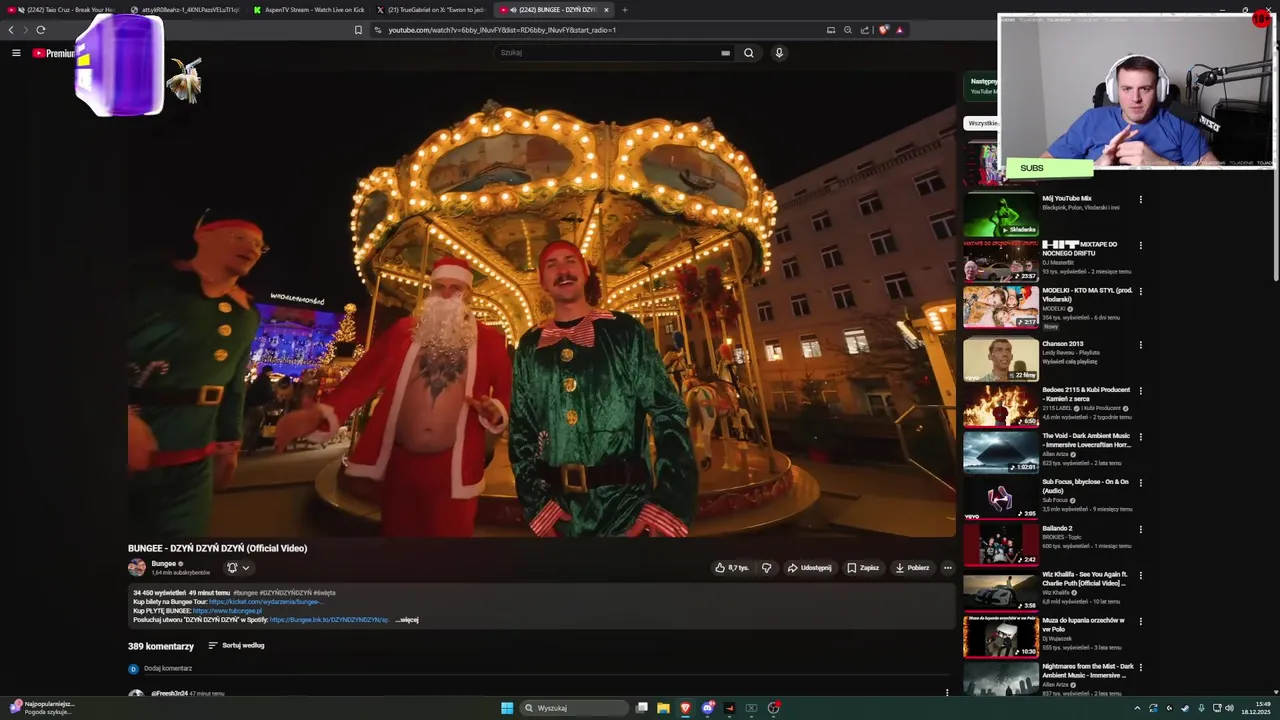Open options for the @Freesh3n24 comment

pyautogui.click(x=947, y=692)
